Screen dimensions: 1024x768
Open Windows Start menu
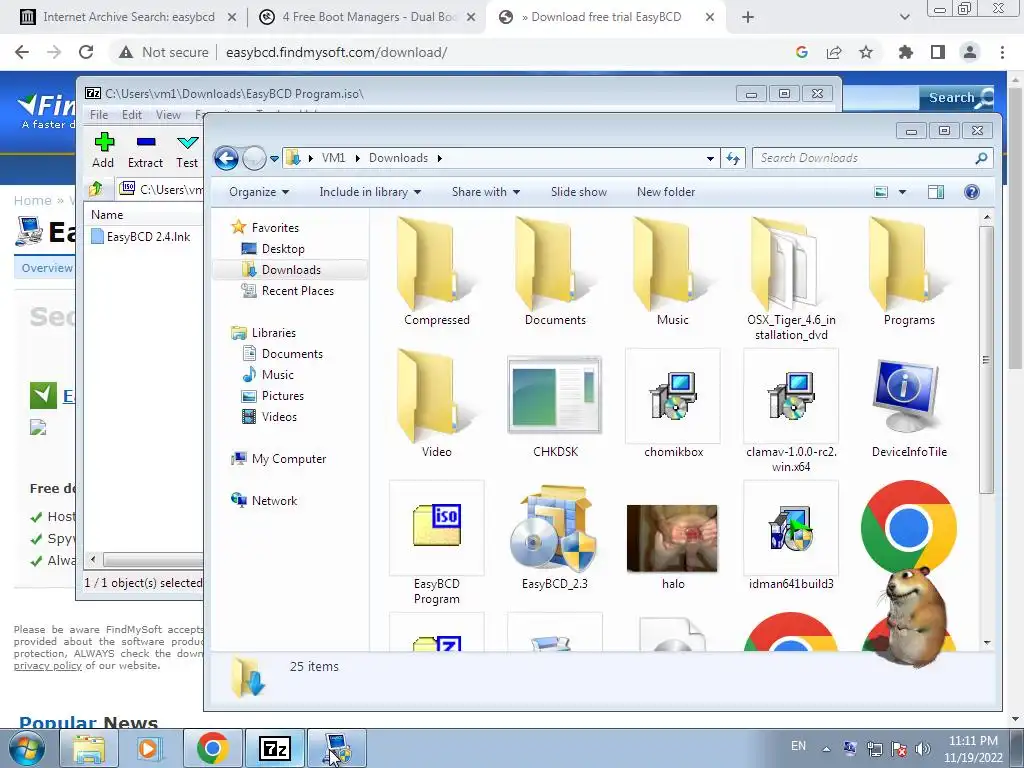tap(26, 748)
